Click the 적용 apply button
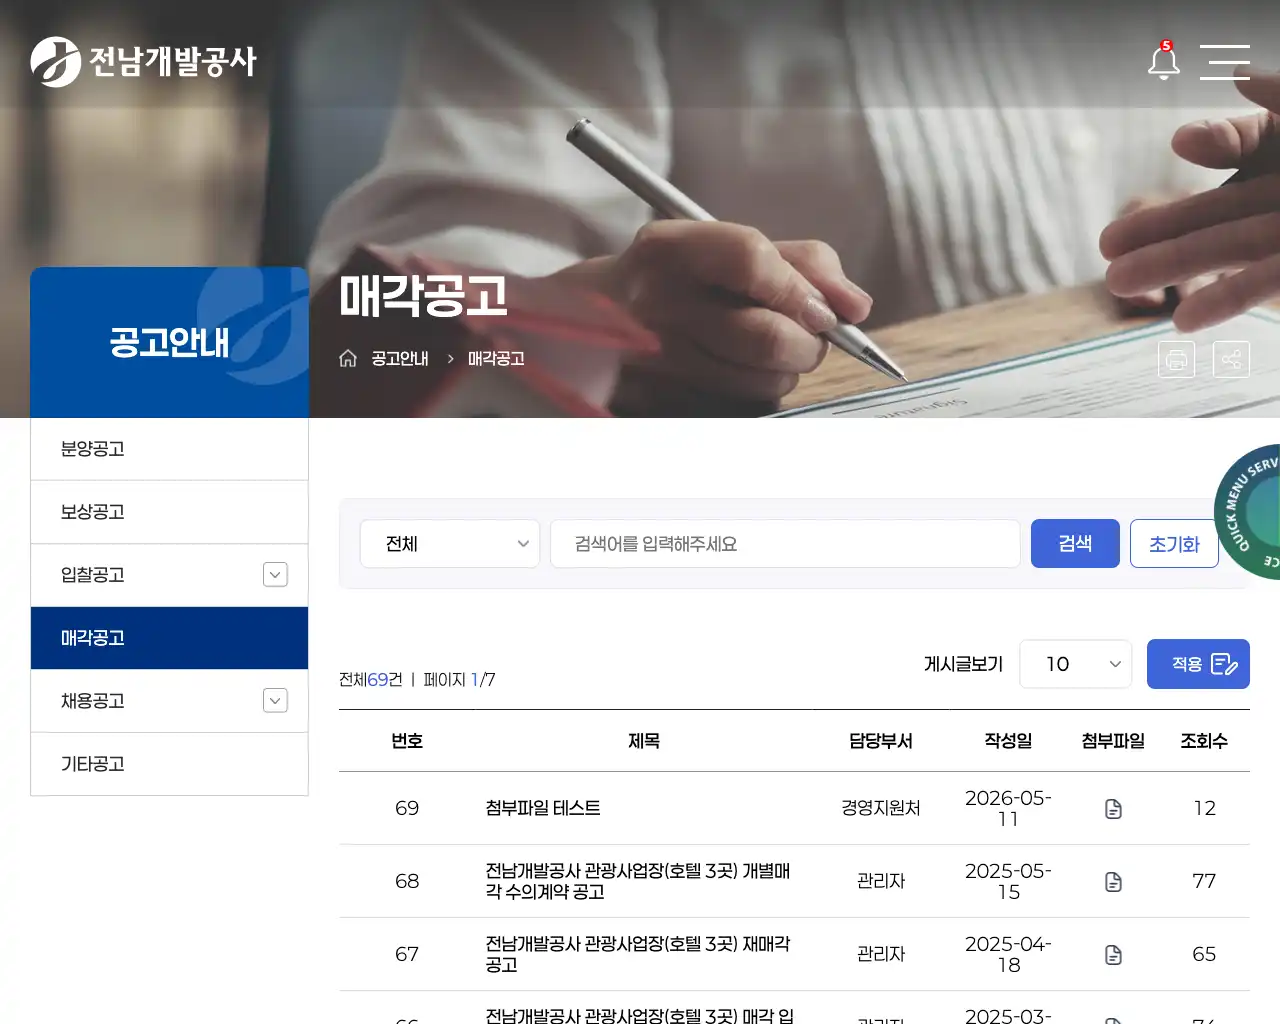1280x1024 pixels. click(1198, 664)
